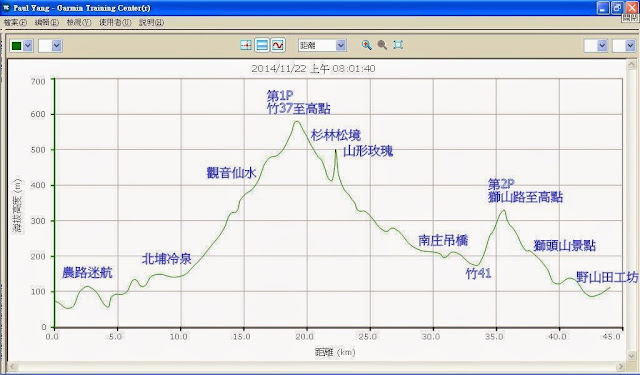Viewport: 640px width, 375px height.
Task: Open the 檔案(F) menu
Action: tap(15, 22)
